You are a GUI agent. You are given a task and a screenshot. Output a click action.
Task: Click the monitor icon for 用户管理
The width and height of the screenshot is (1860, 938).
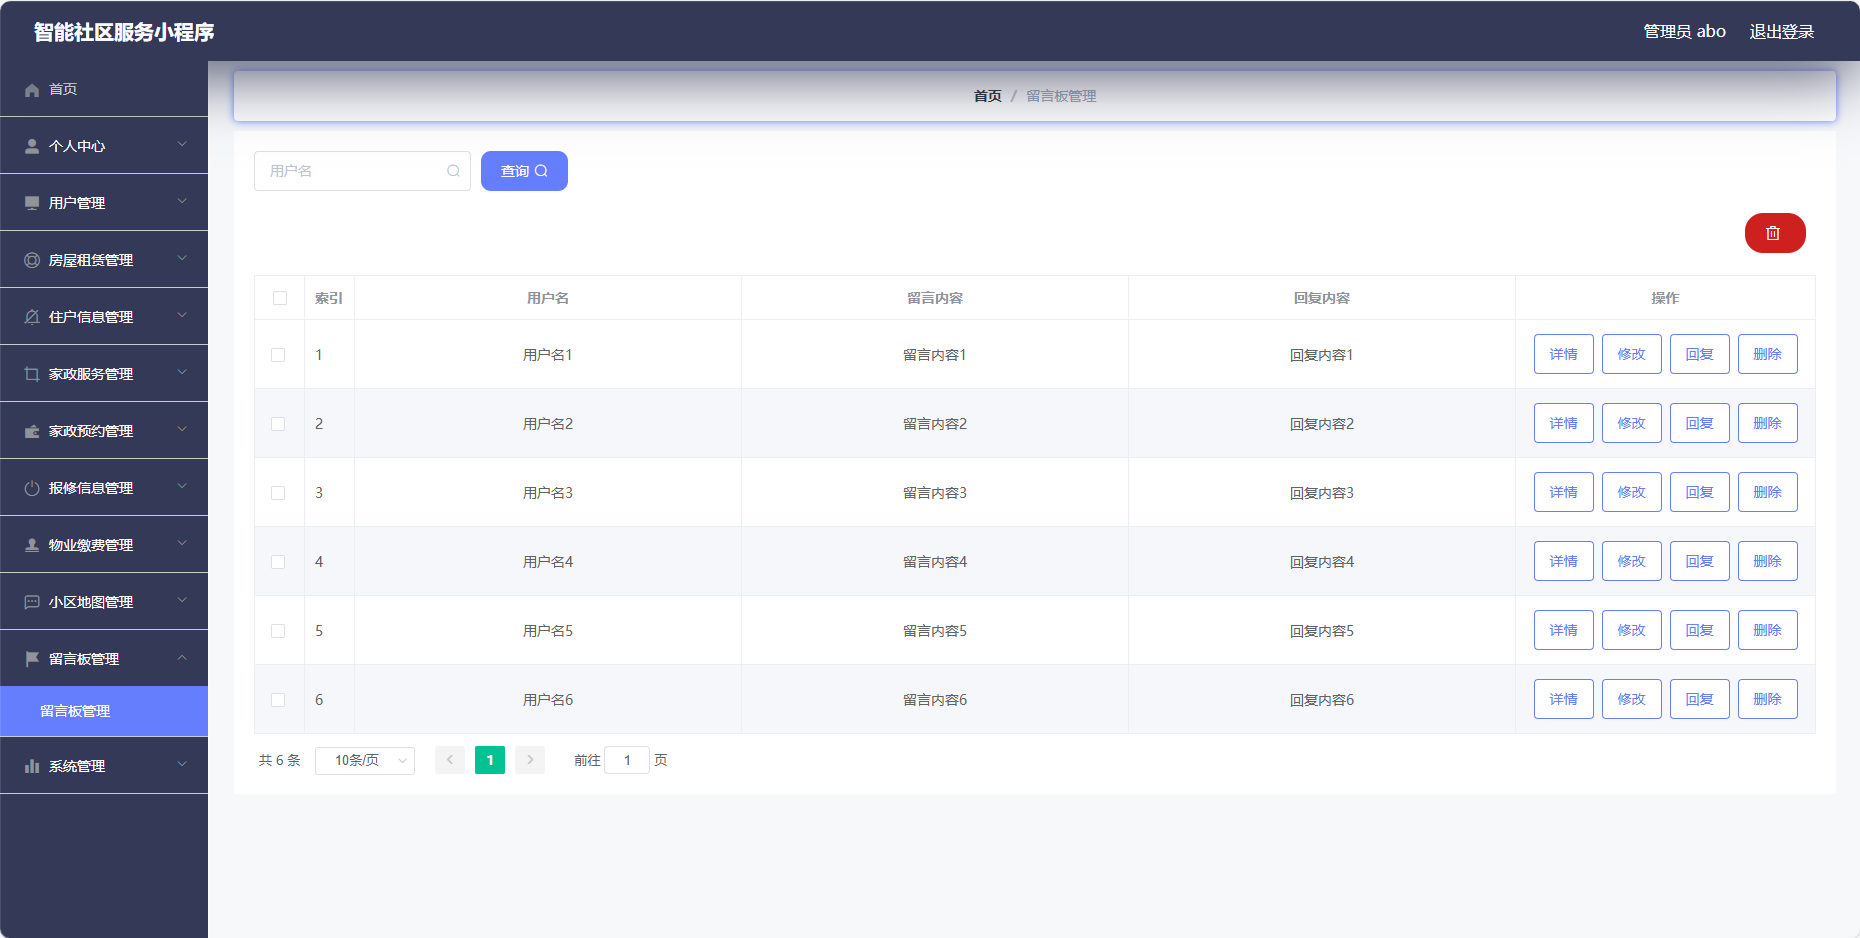32,203
